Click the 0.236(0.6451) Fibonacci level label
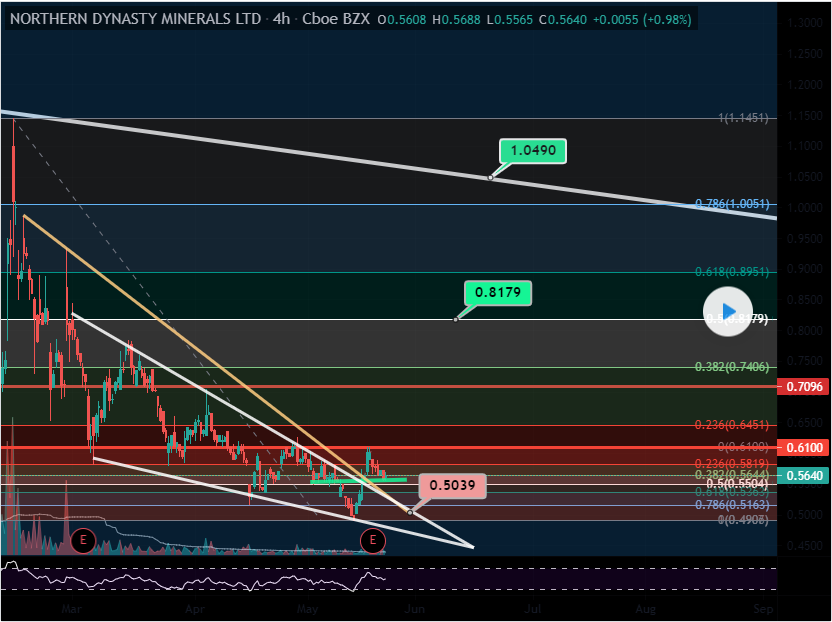This screenshot has height=622, width=832. coord(732,425)
